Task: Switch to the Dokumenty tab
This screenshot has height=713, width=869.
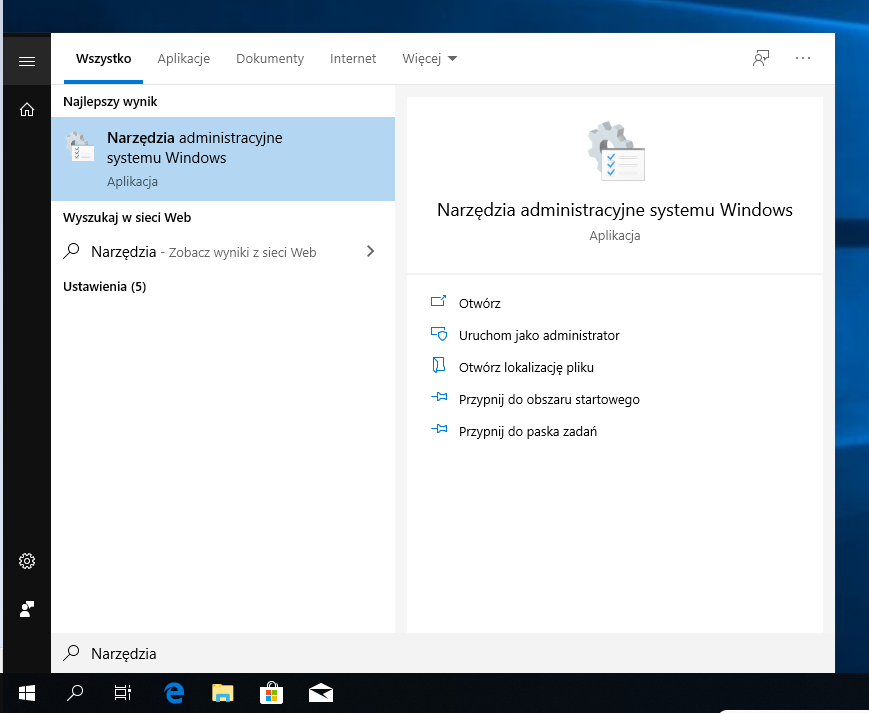Action: [270, 59]
